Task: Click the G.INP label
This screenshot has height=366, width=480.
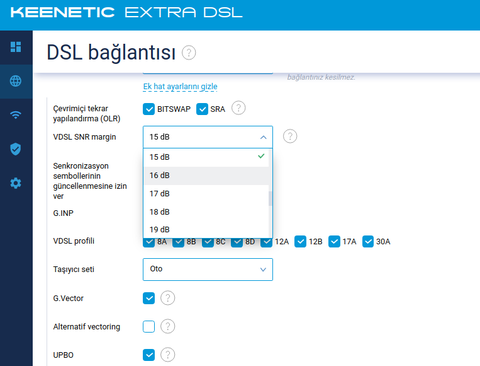Action: 63,213
